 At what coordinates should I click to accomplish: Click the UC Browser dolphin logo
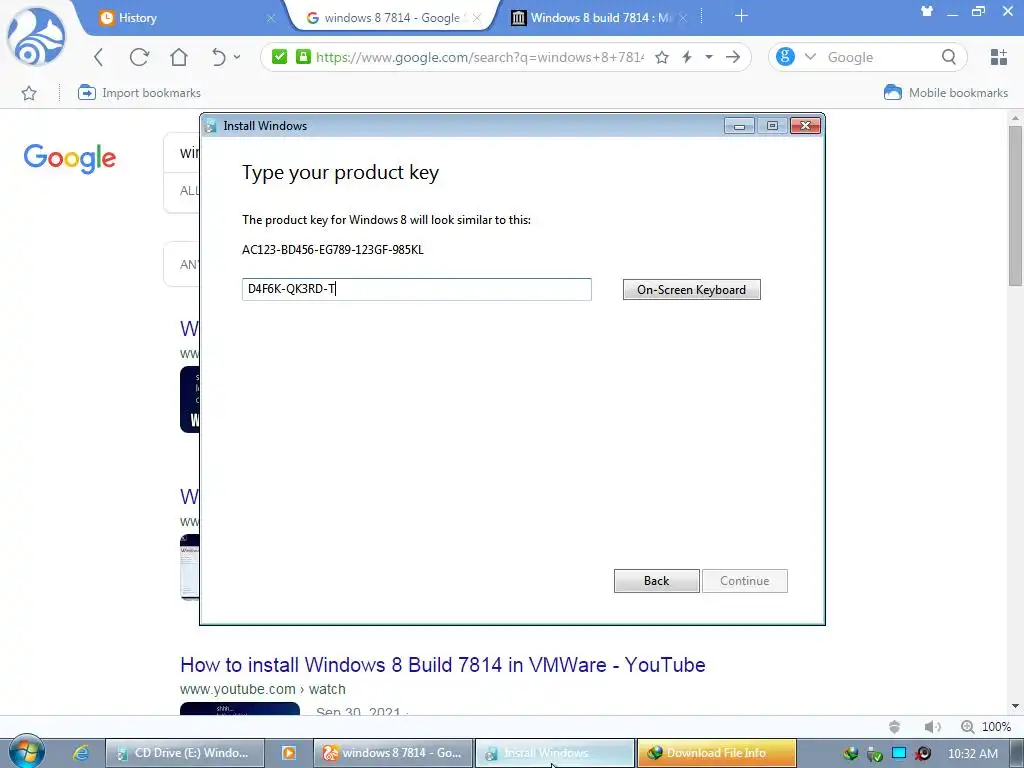[36, 38]
